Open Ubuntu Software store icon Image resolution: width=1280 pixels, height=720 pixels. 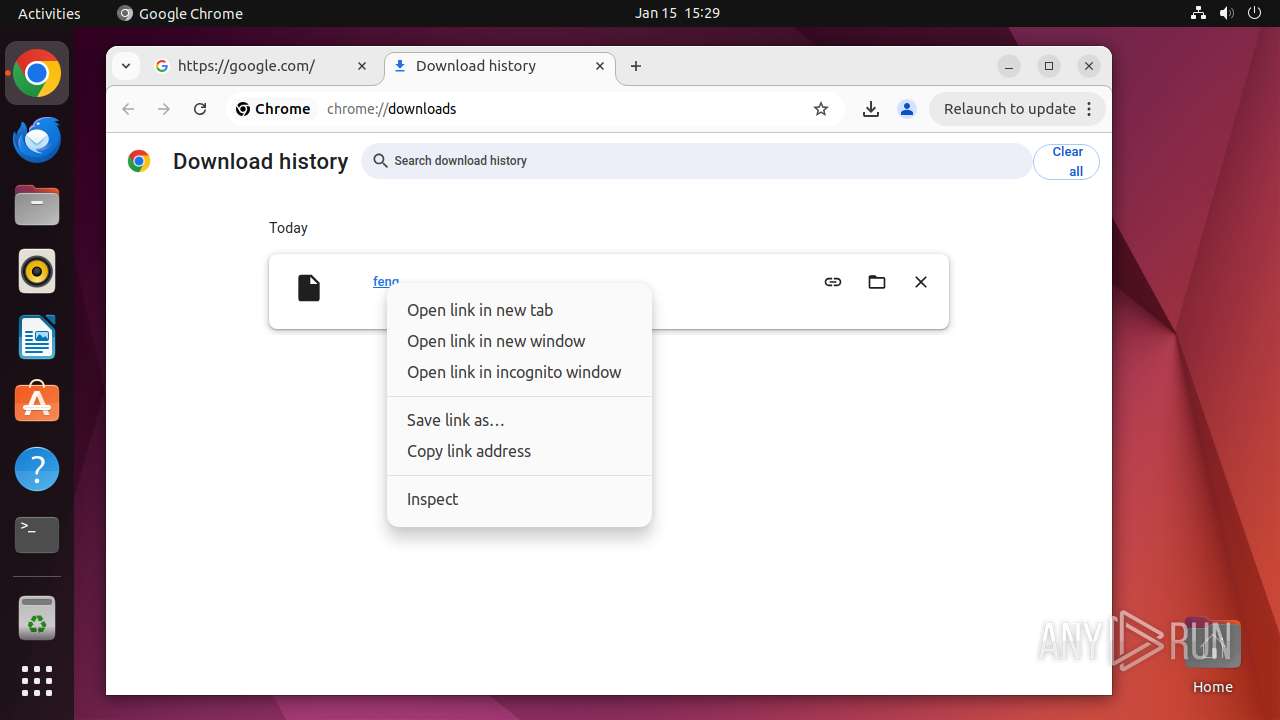[x=37, y=403]
